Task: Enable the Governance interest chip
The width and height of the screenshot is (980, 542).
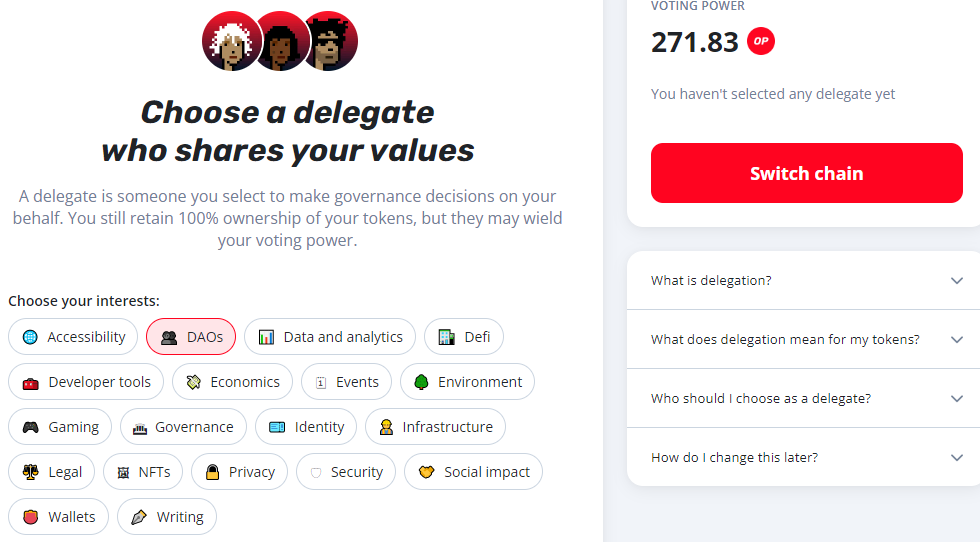Action: [x=184, y=427]
